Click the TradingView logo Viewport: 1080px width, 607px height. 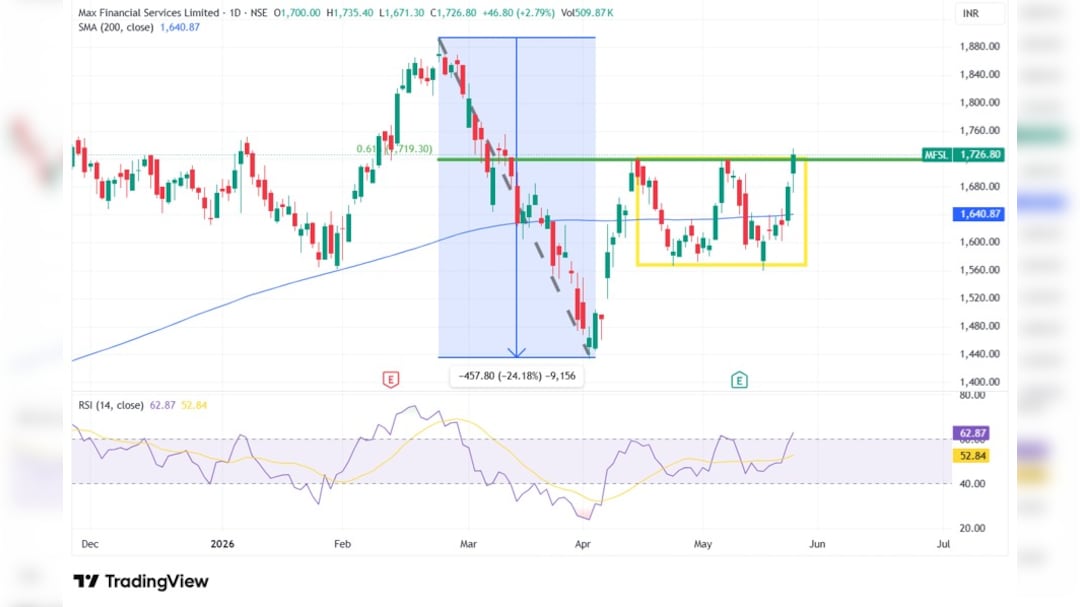pyautogui.click(x=141, y=582)
